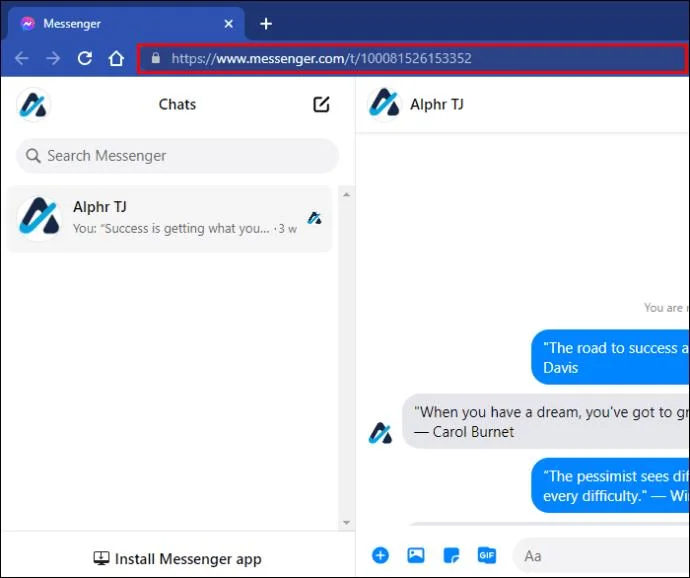The height and width of the screenshot is (578, 690).
Task: Close the Messenger tab
Action: pyautogui.click(x=228, y=24)
